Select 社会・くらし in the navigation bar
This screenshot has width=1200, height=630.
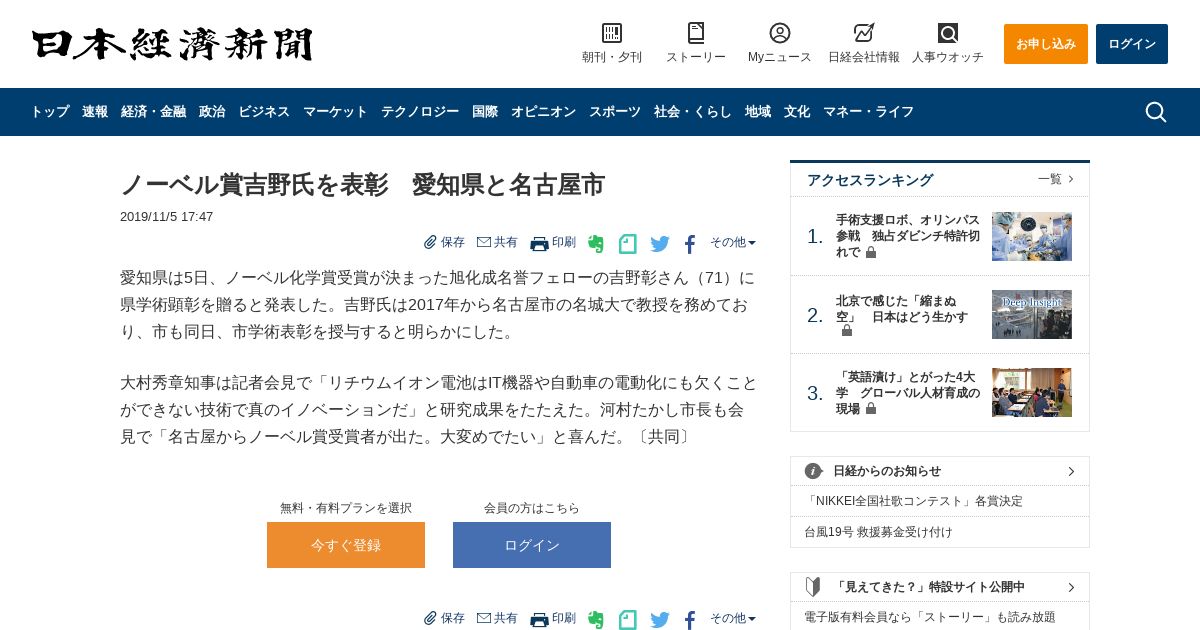tap(693, 112)
